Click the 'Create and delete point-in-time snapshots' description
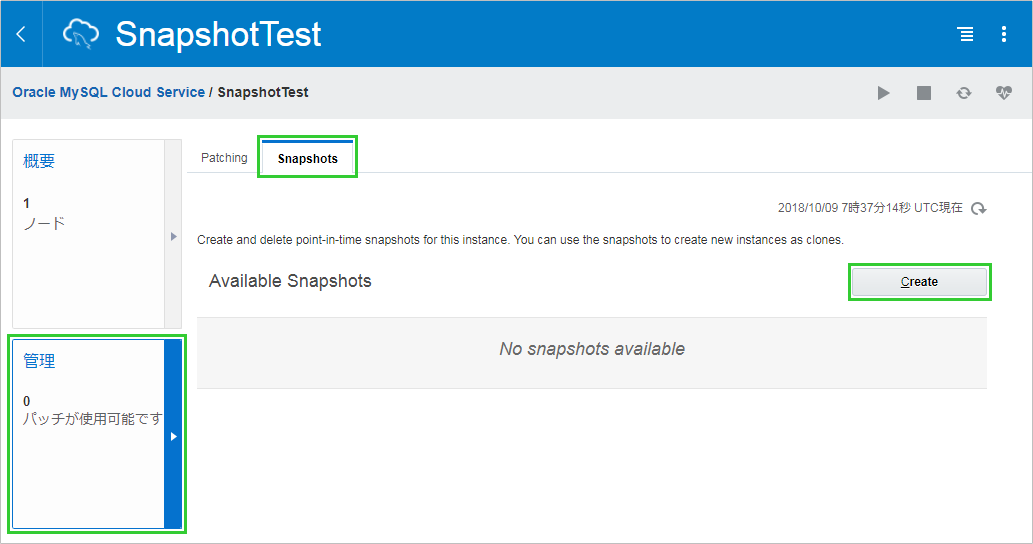 520,240
